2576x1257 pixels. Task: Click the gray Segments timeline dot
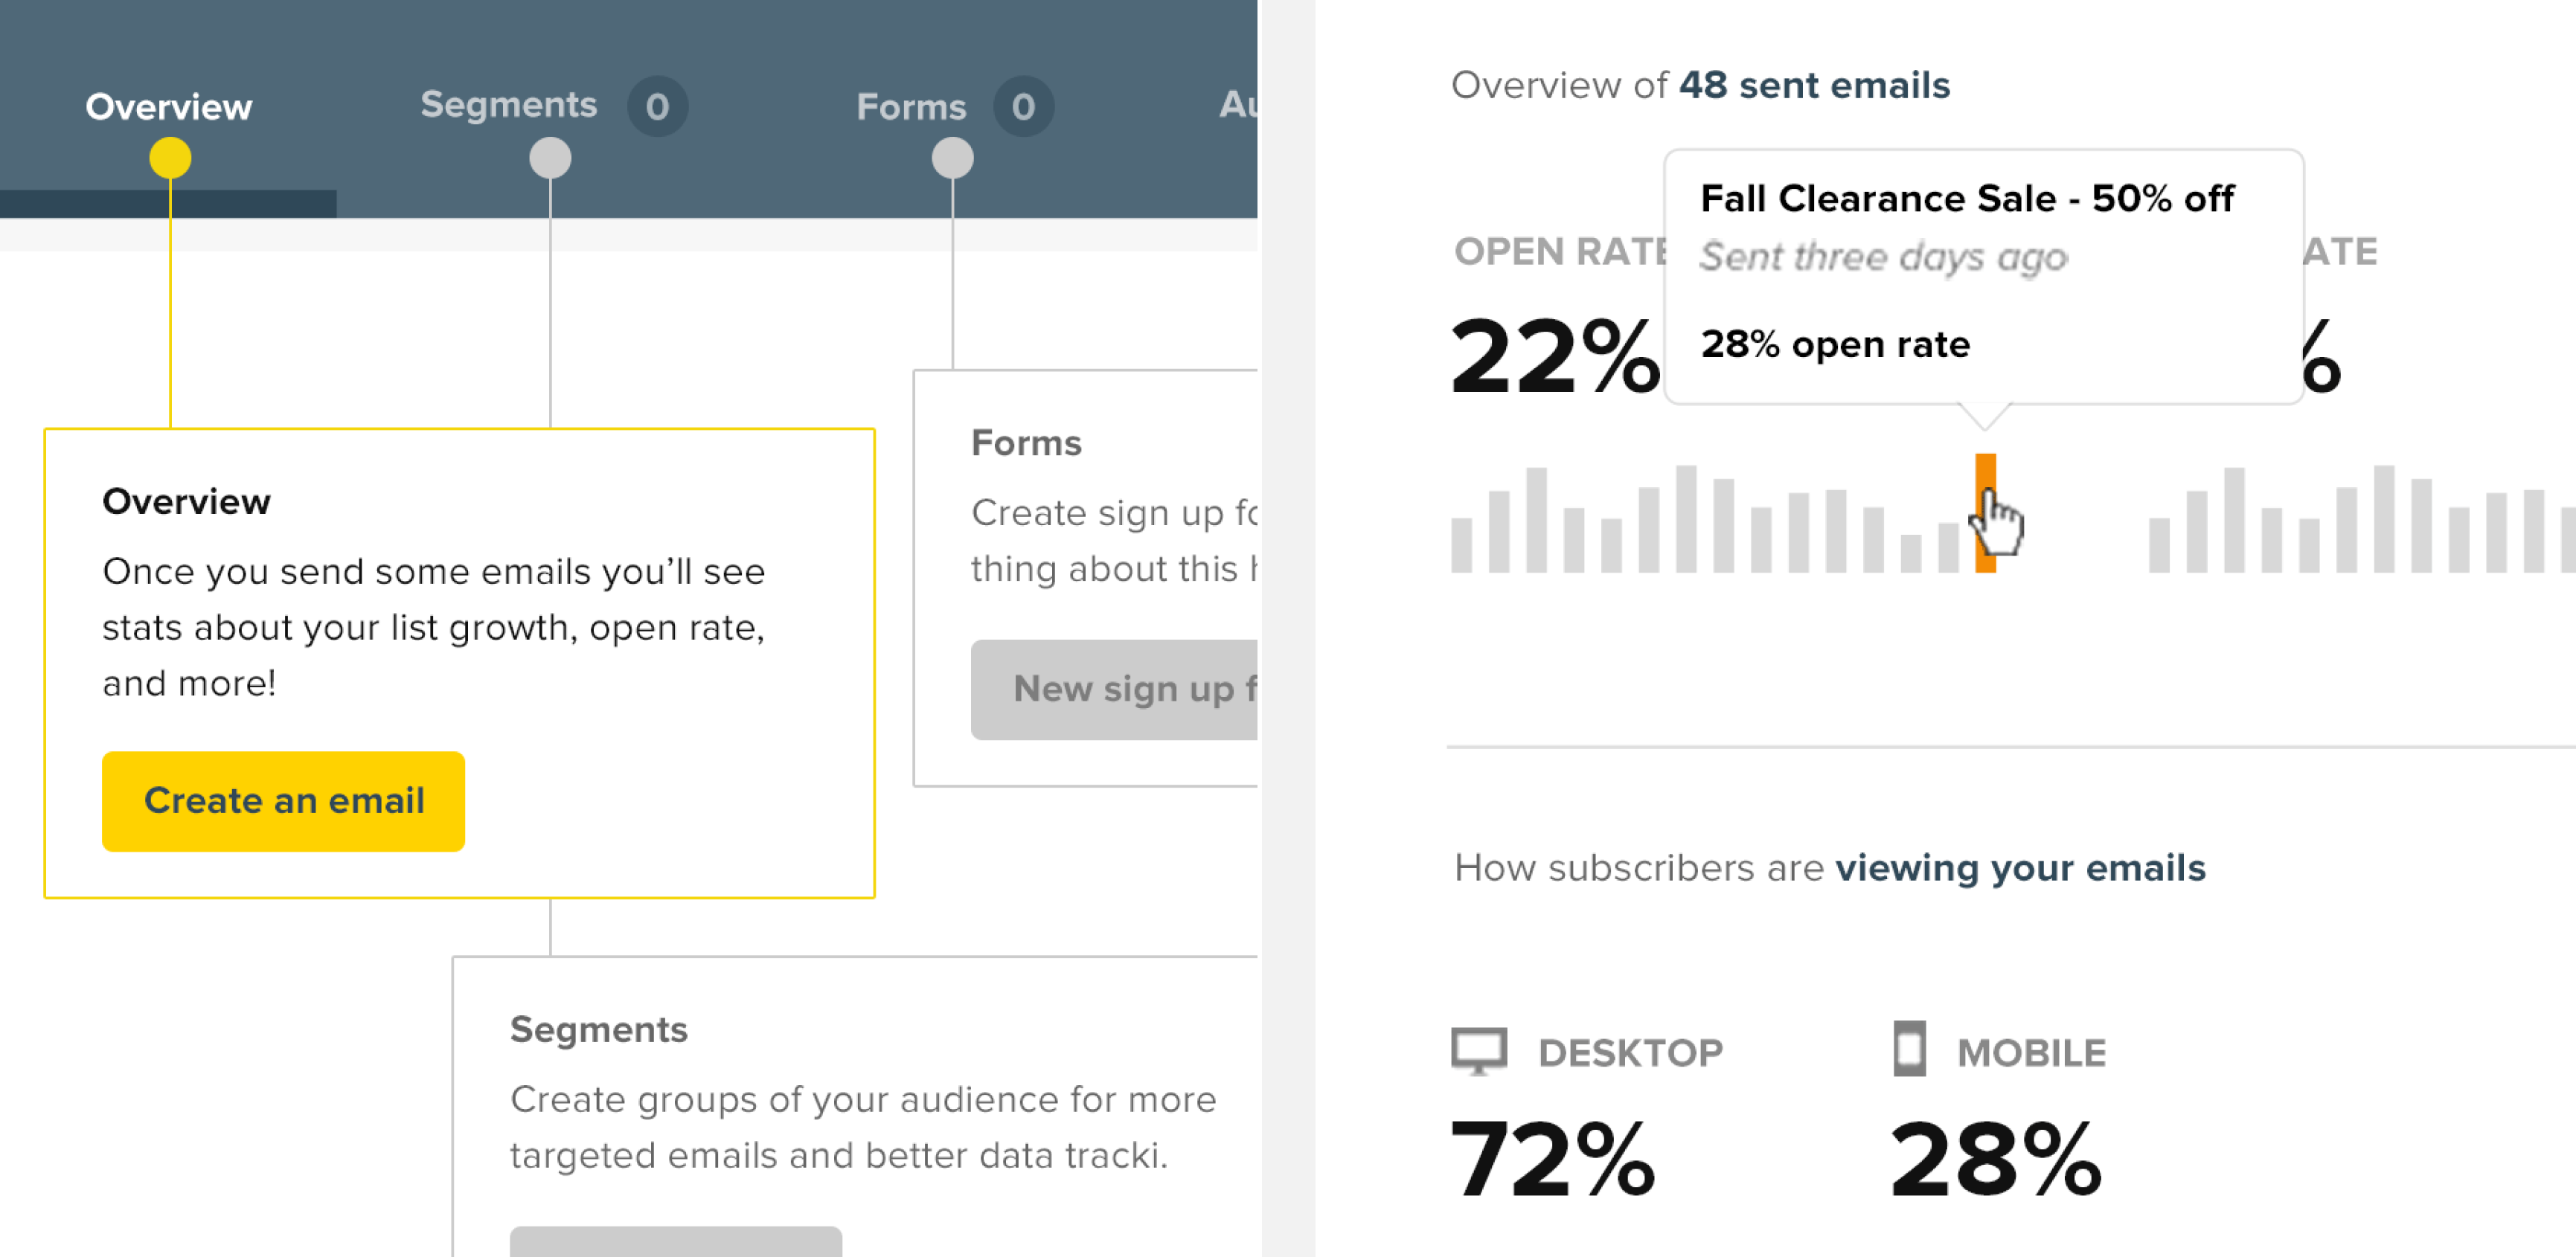click(550, 158)
